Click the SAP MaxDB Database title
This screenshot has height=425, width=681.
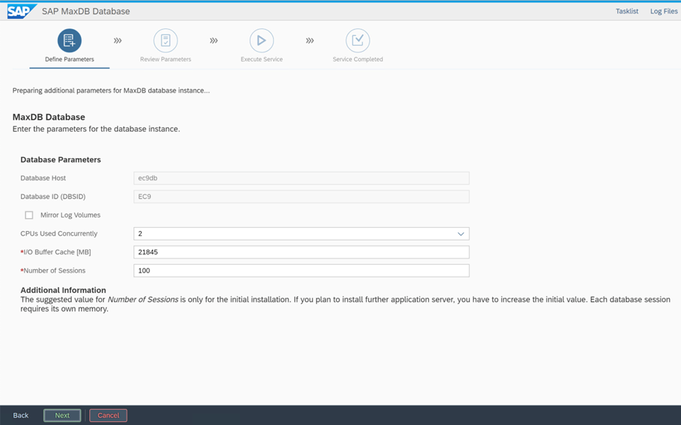[86, 11]
